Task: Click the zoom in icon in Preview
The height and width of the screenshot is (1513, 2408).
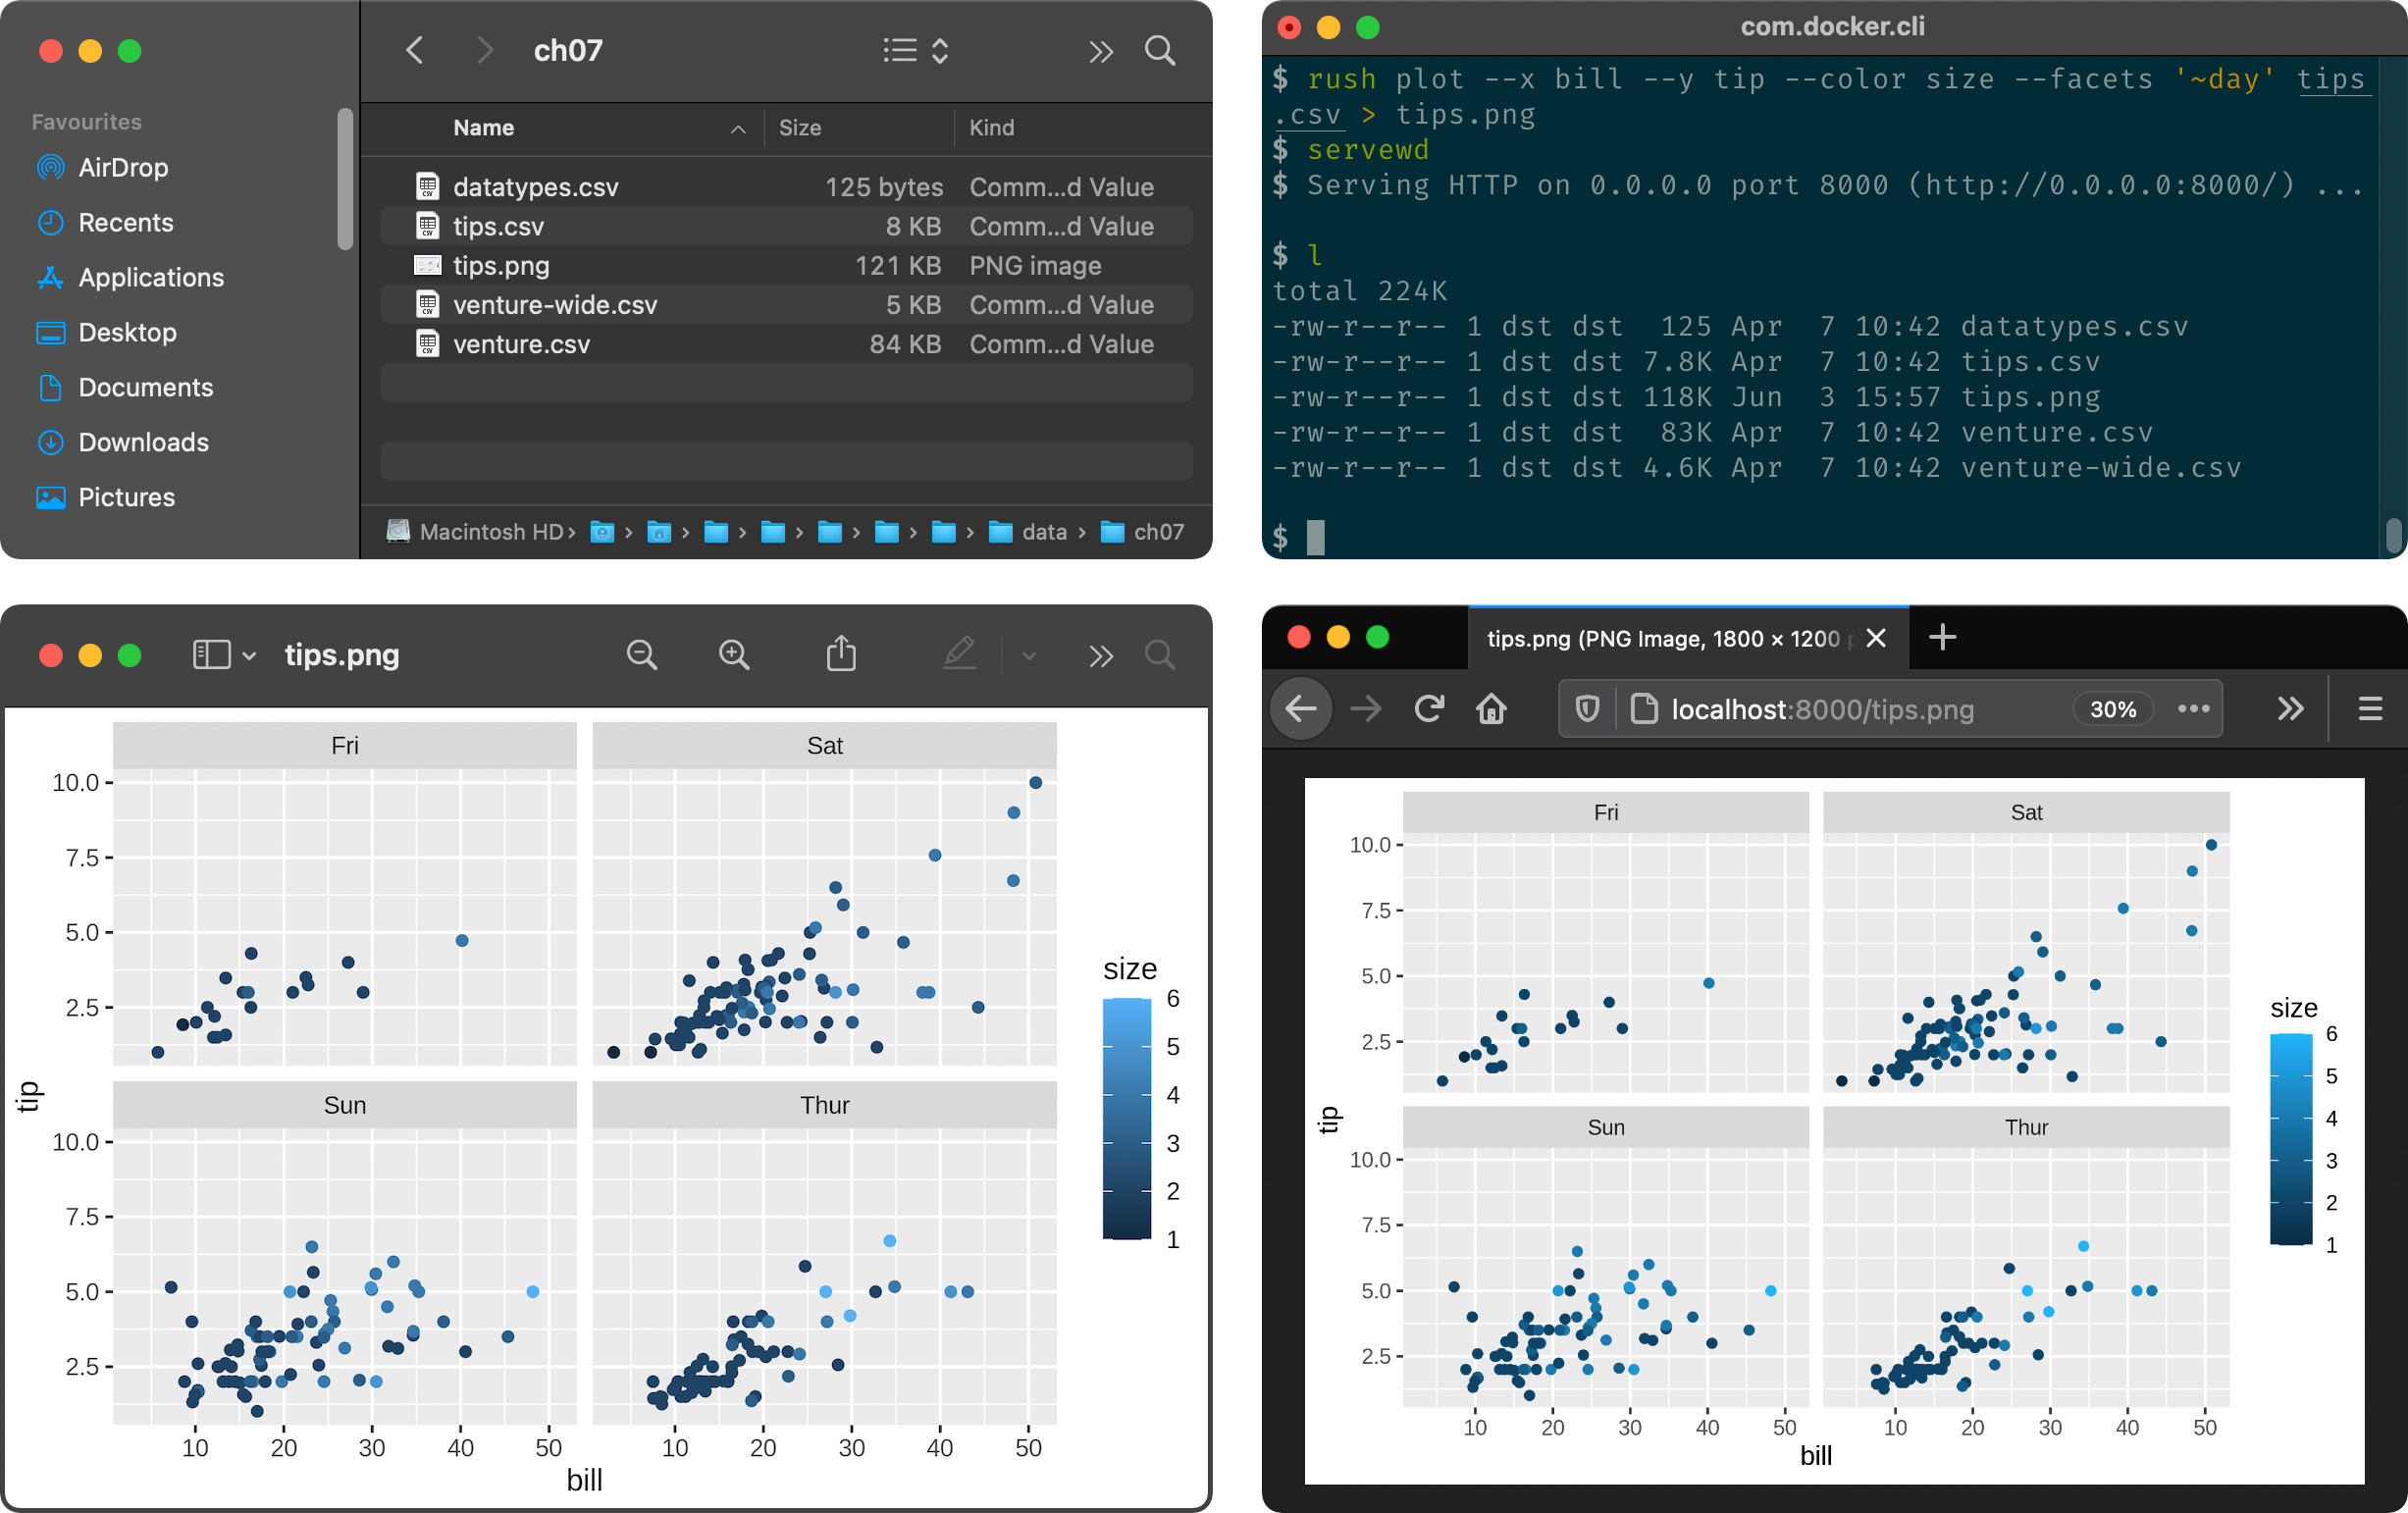Action: pyautogui.click(x=734, y=655)
